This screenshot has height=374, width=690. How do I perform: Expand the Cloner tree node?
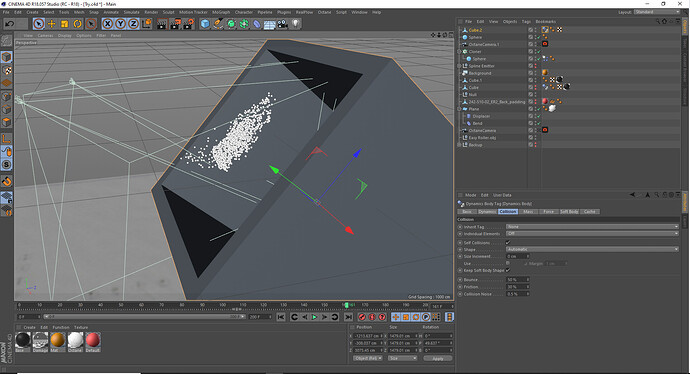coord(459,51)
